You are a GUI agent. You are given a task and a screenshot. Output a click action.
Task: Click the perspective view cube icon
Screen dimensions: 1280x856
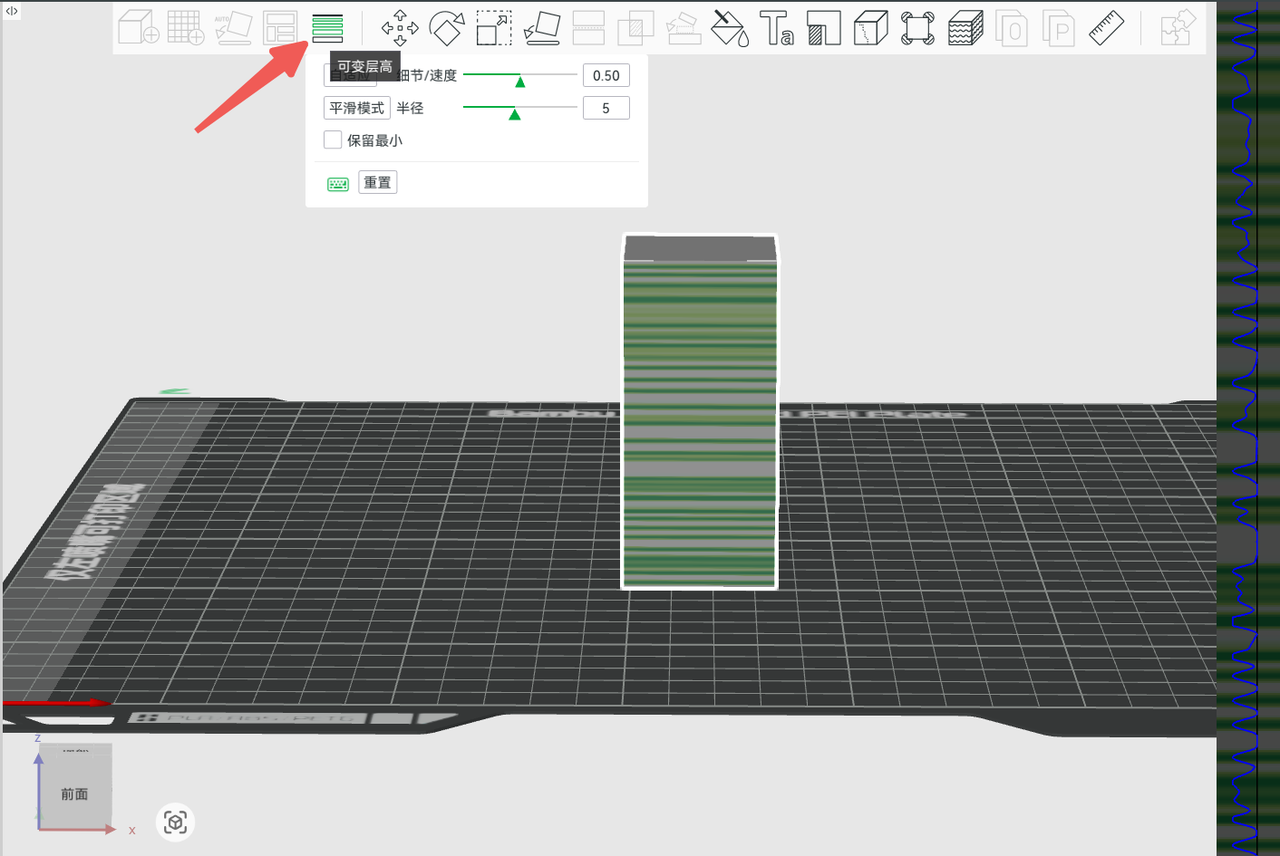175,823
